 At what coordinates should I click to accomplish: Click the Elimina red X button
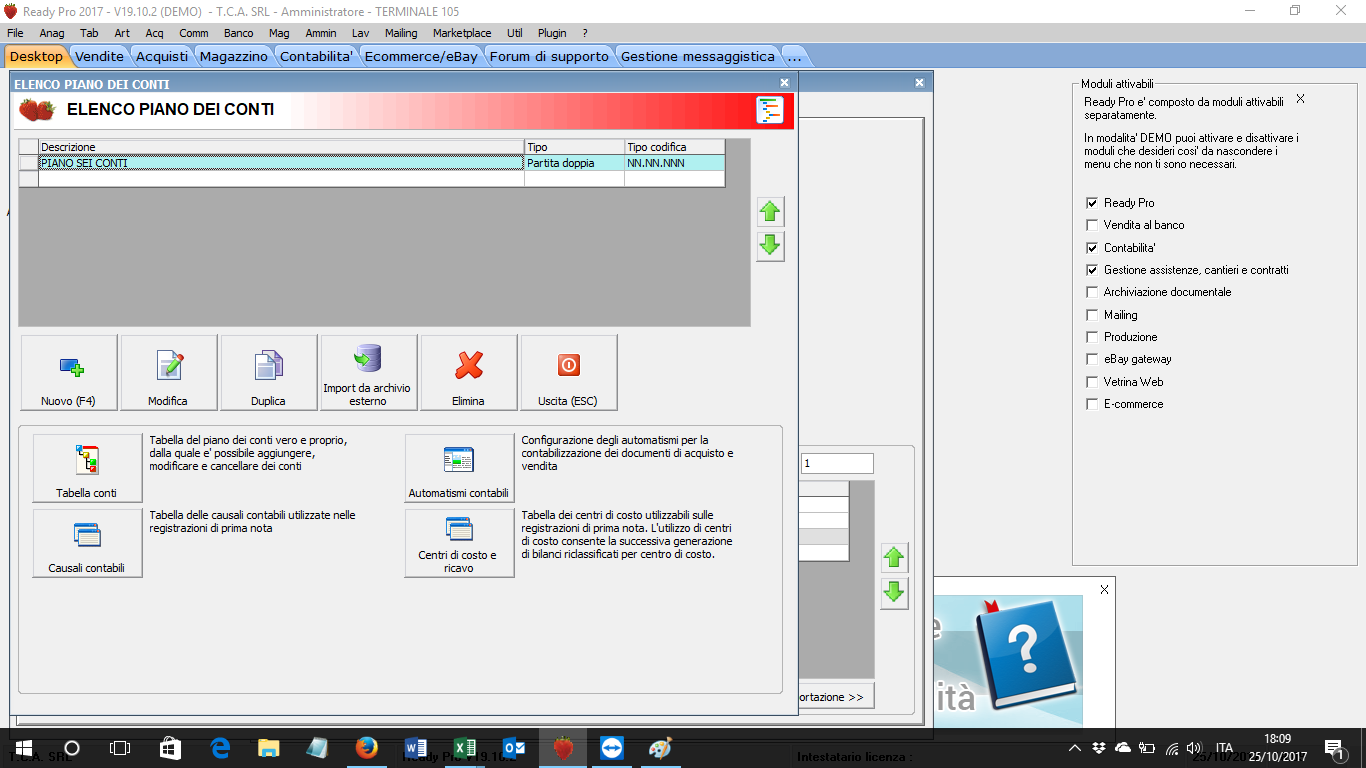(x=469, y=372)
